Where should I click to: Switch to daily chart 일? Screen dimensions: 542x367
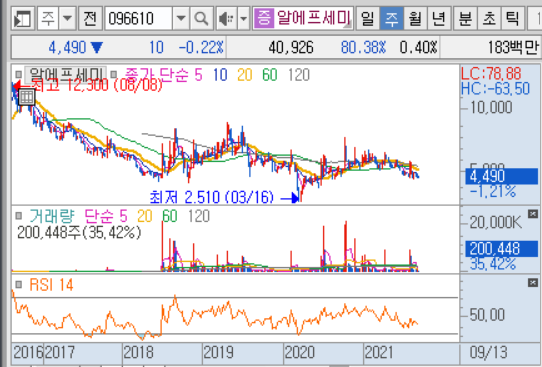coord(367,18)
